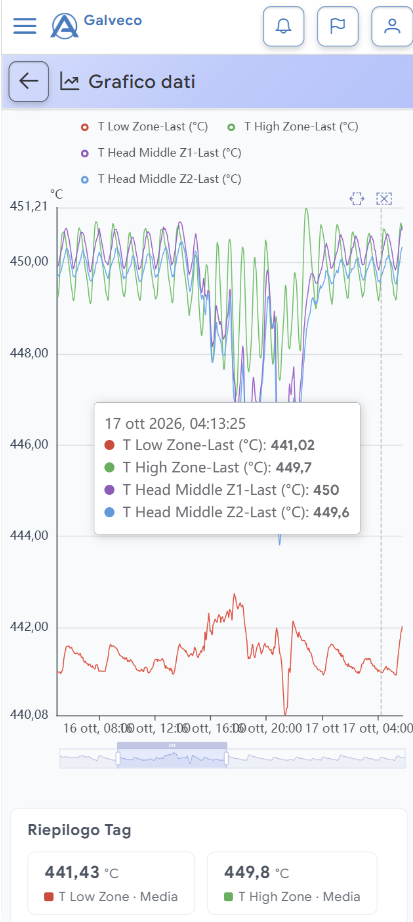
Task: Click the 441,43 °C T Low Zone summary card
Action: point(111,884)
